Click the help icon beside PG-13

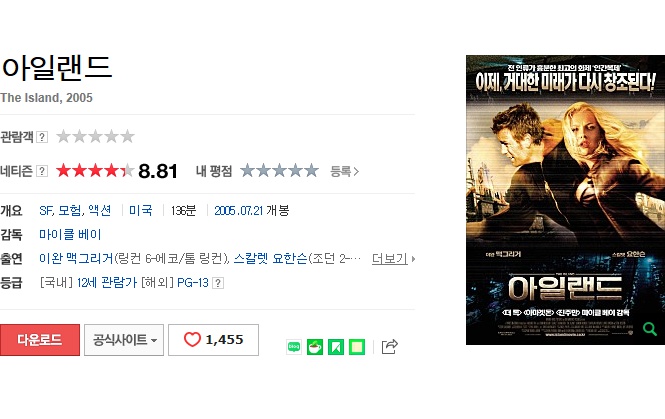(218, 283)
